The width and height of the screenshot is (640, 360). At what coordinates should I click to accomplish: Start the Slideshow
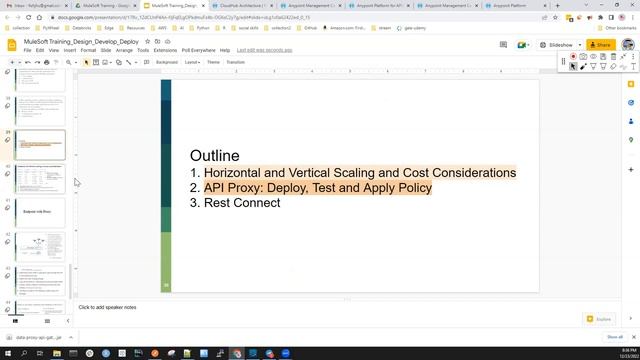click(x=556, y=45)
